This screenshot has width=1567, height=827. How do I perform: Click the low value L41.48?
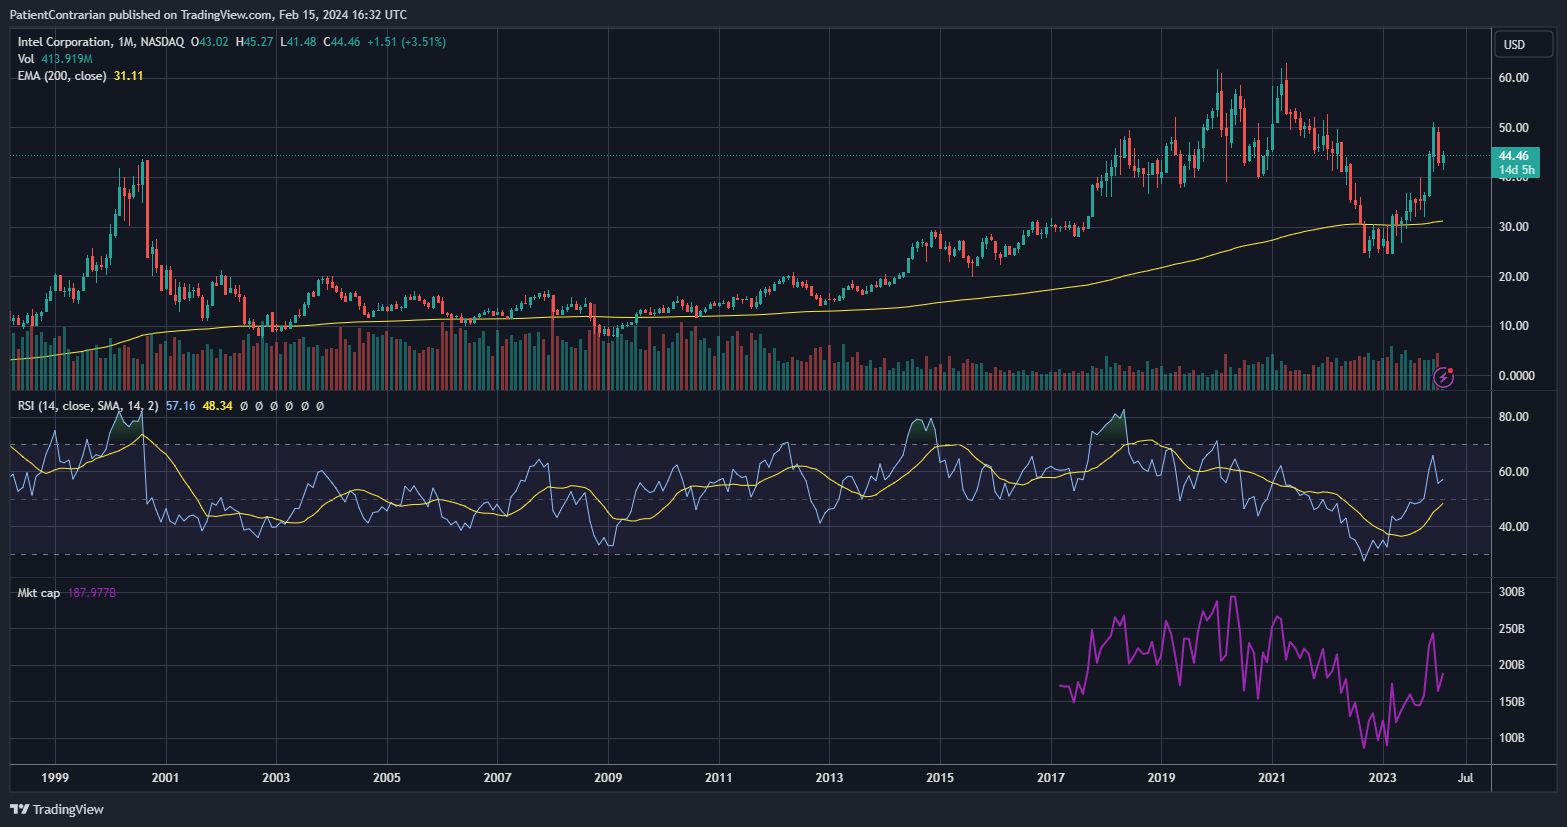(298, 42)
